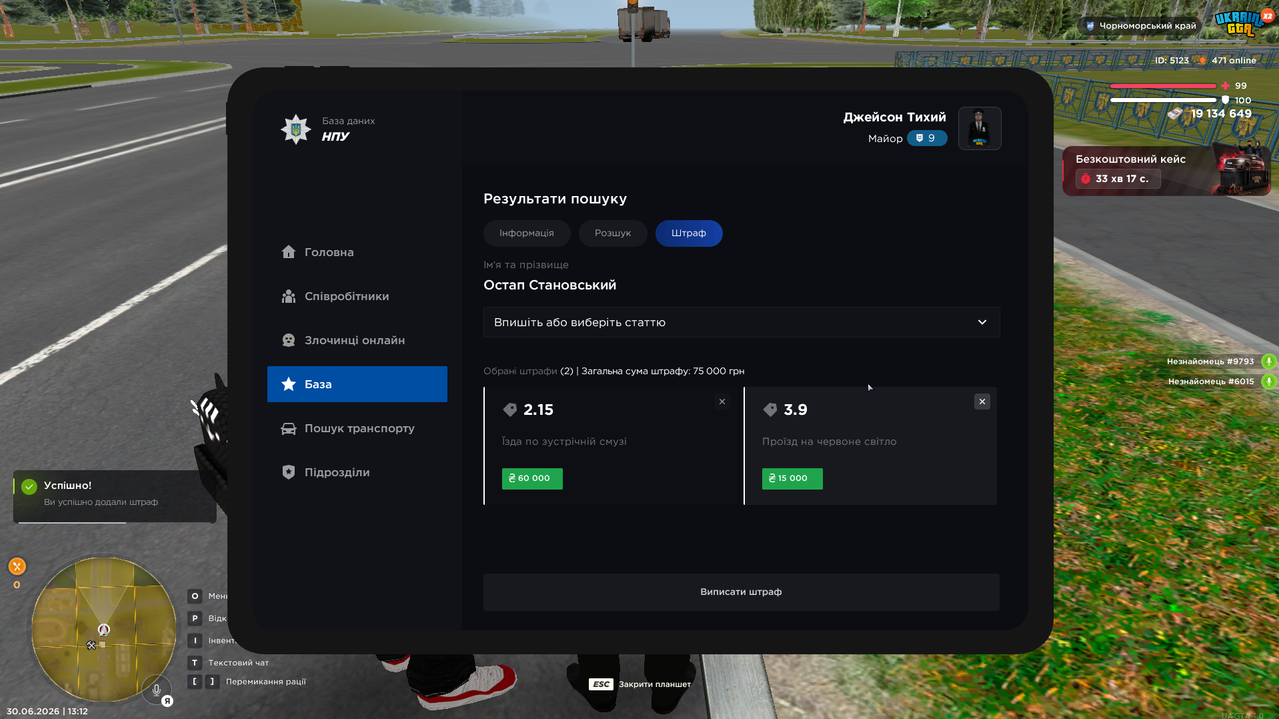1279x719 pixels.
Task: Click the minimap
Action: click(103, 630)
